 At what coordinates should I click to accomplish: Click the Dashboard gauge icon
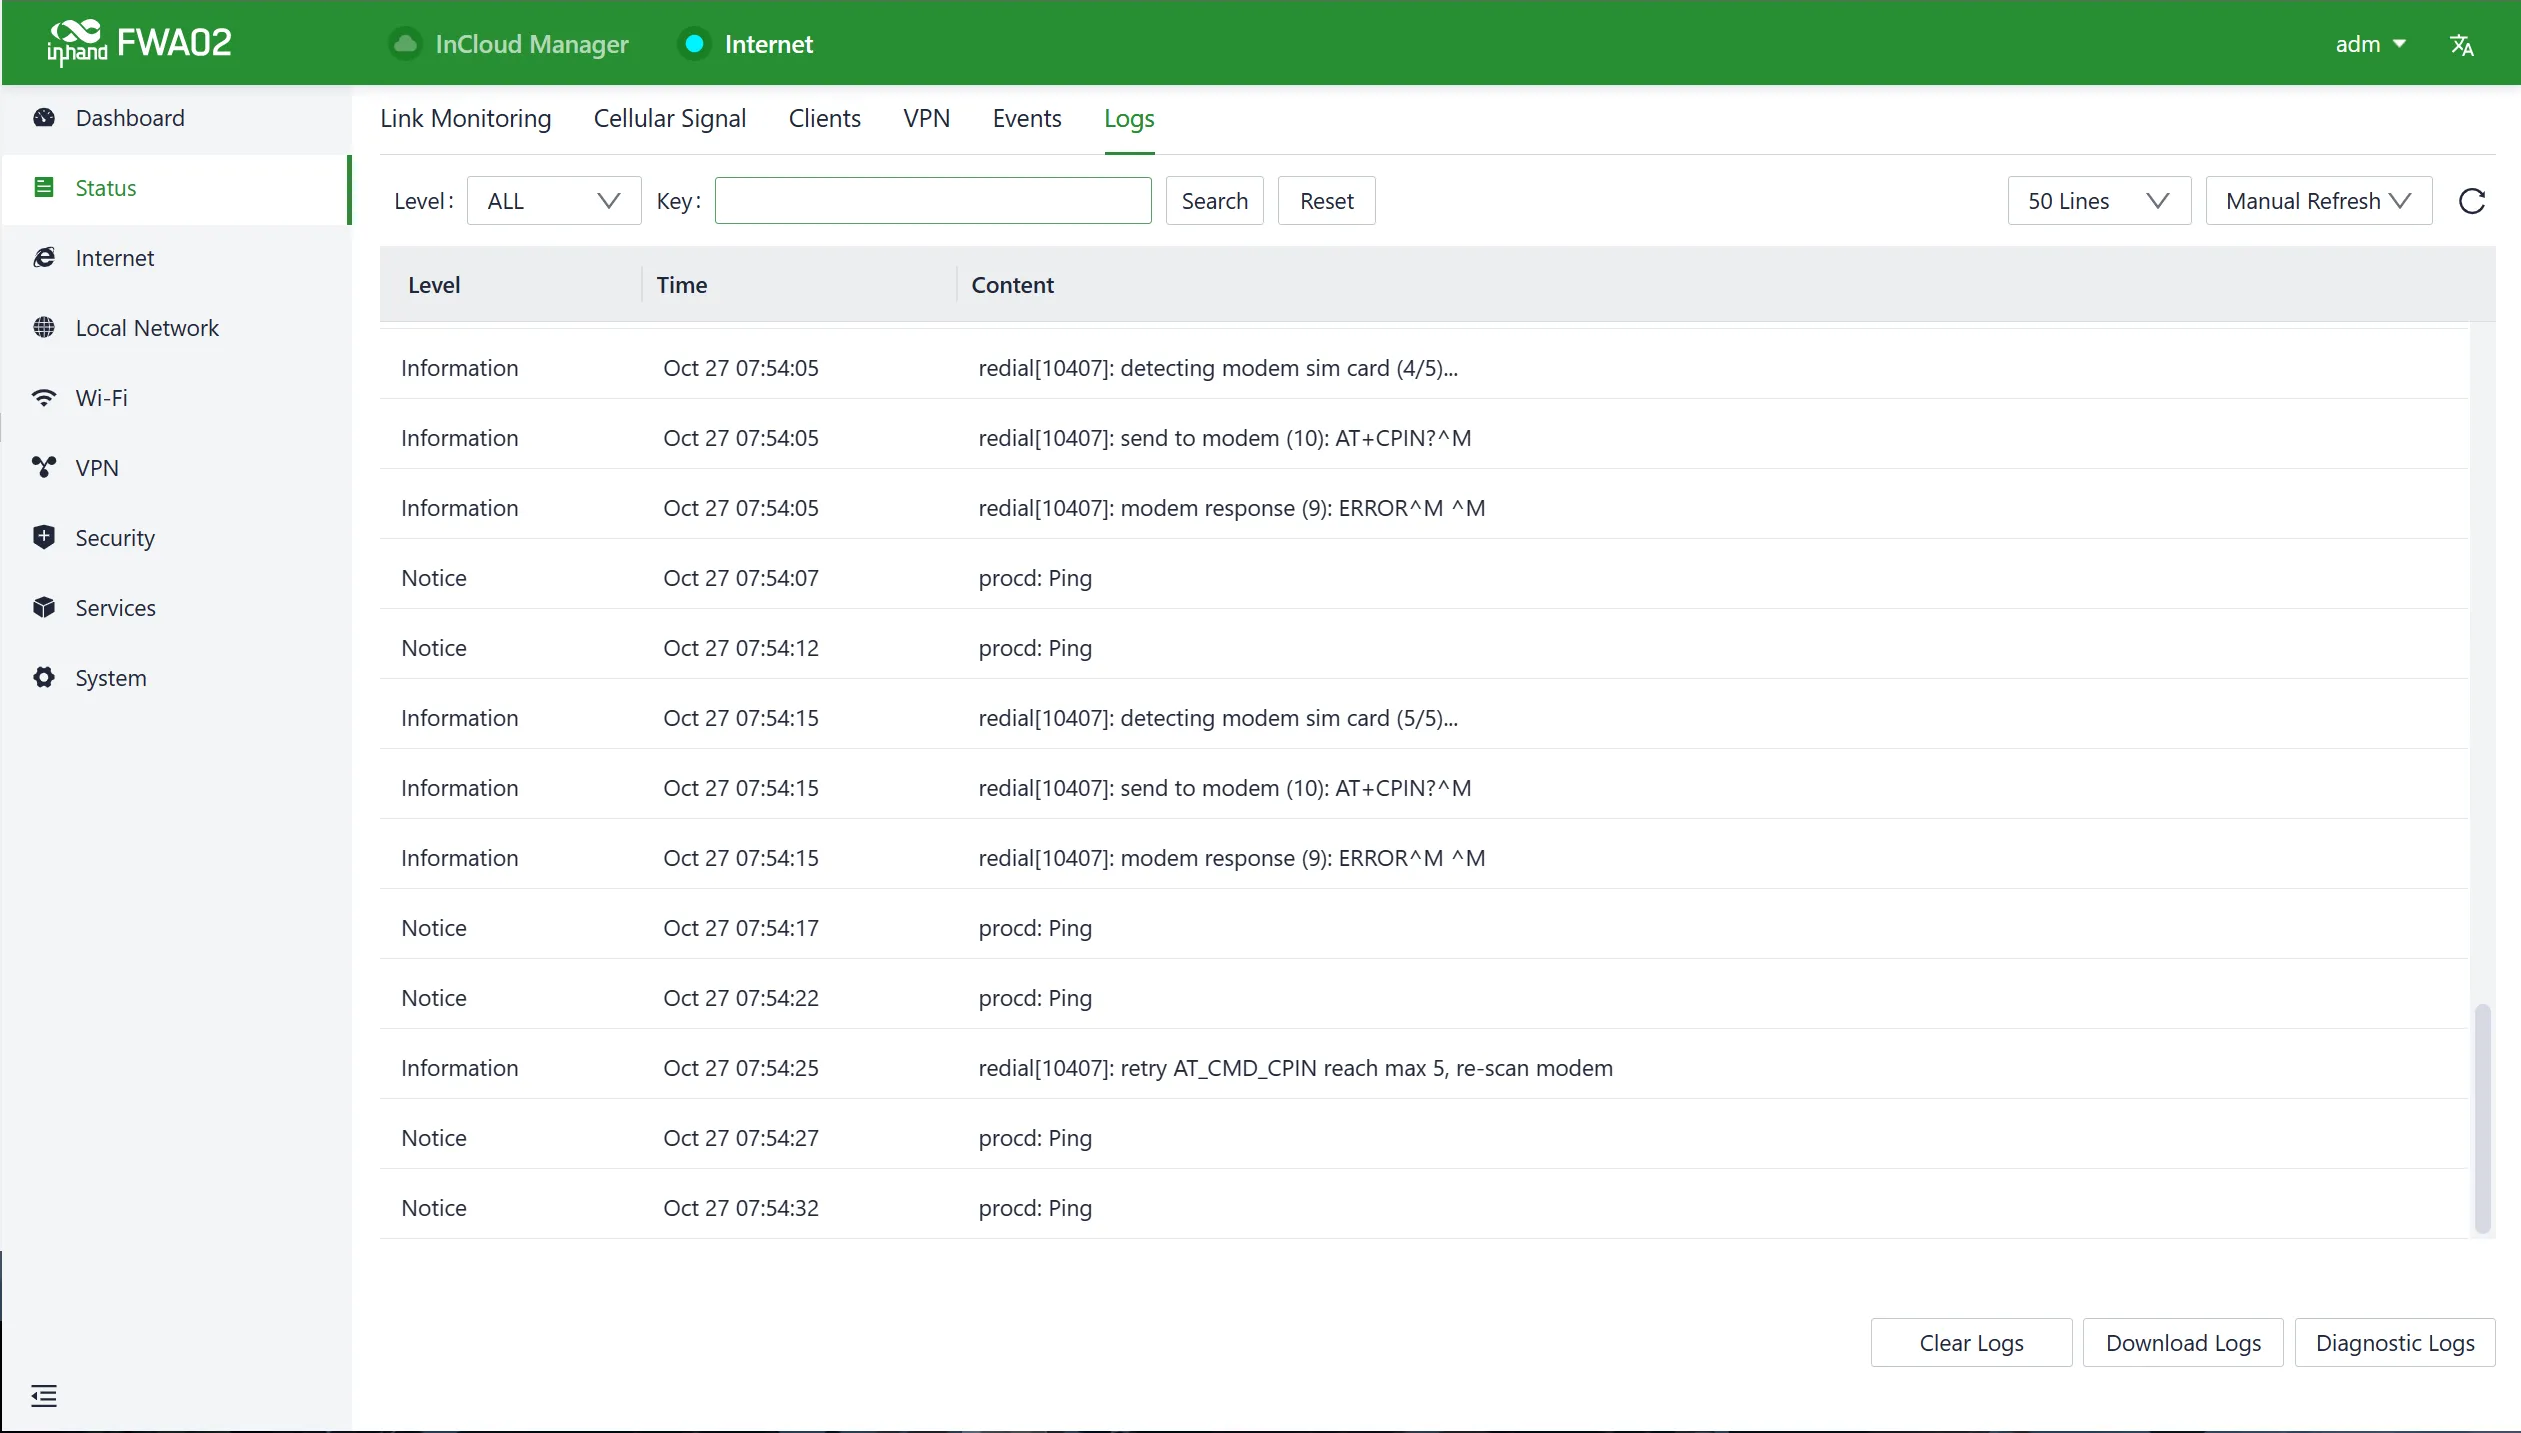44,118
